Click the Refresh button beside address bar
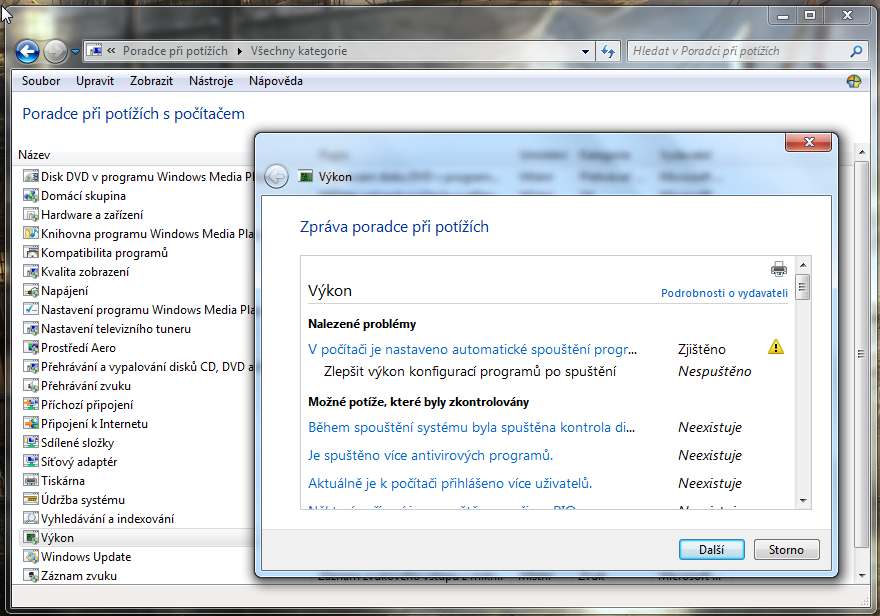 608,51
